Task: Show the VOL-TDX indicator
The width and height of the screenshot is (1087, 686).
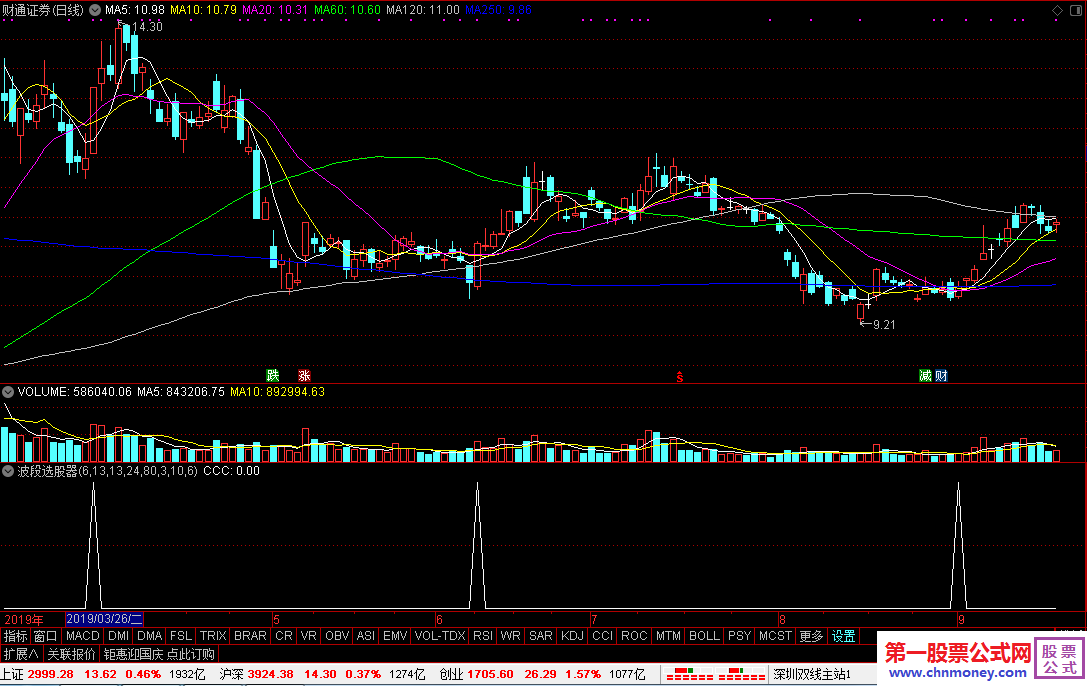Action: click(440, 636)
